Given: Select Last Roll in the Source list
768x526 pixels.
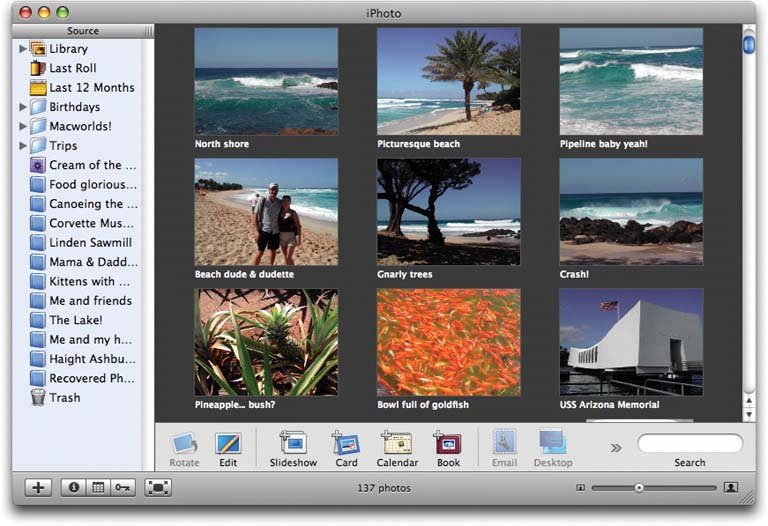Looking at the screenshot, I should 73,68.
